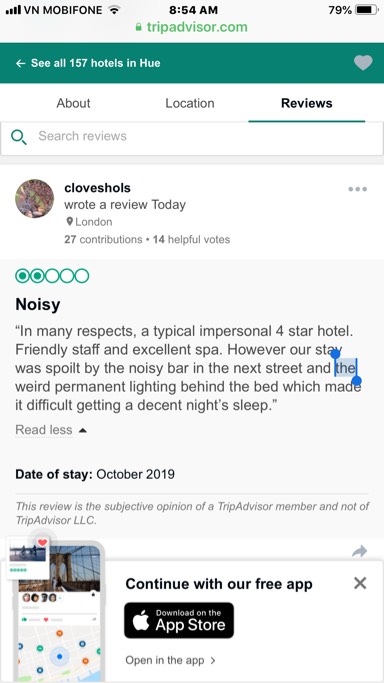384x683 pixels.
Task: Switch to the About tab
Action: coord(74,103)
